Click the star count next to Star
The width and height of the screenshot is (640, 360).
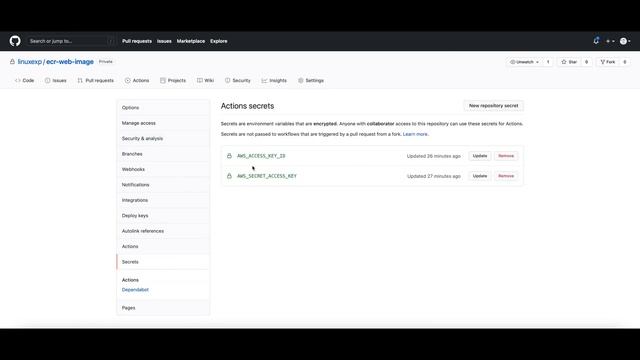587,62
